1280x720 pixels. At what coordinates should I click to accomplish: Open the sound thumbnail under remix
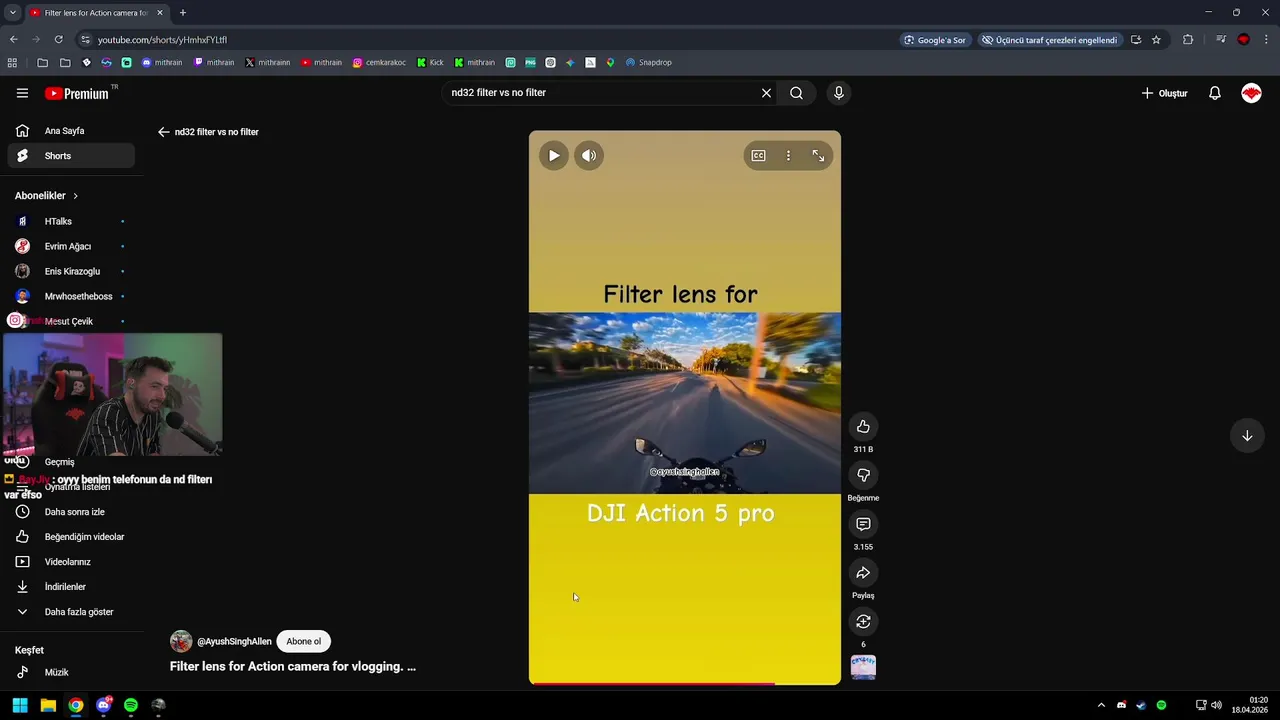[863, 667]
